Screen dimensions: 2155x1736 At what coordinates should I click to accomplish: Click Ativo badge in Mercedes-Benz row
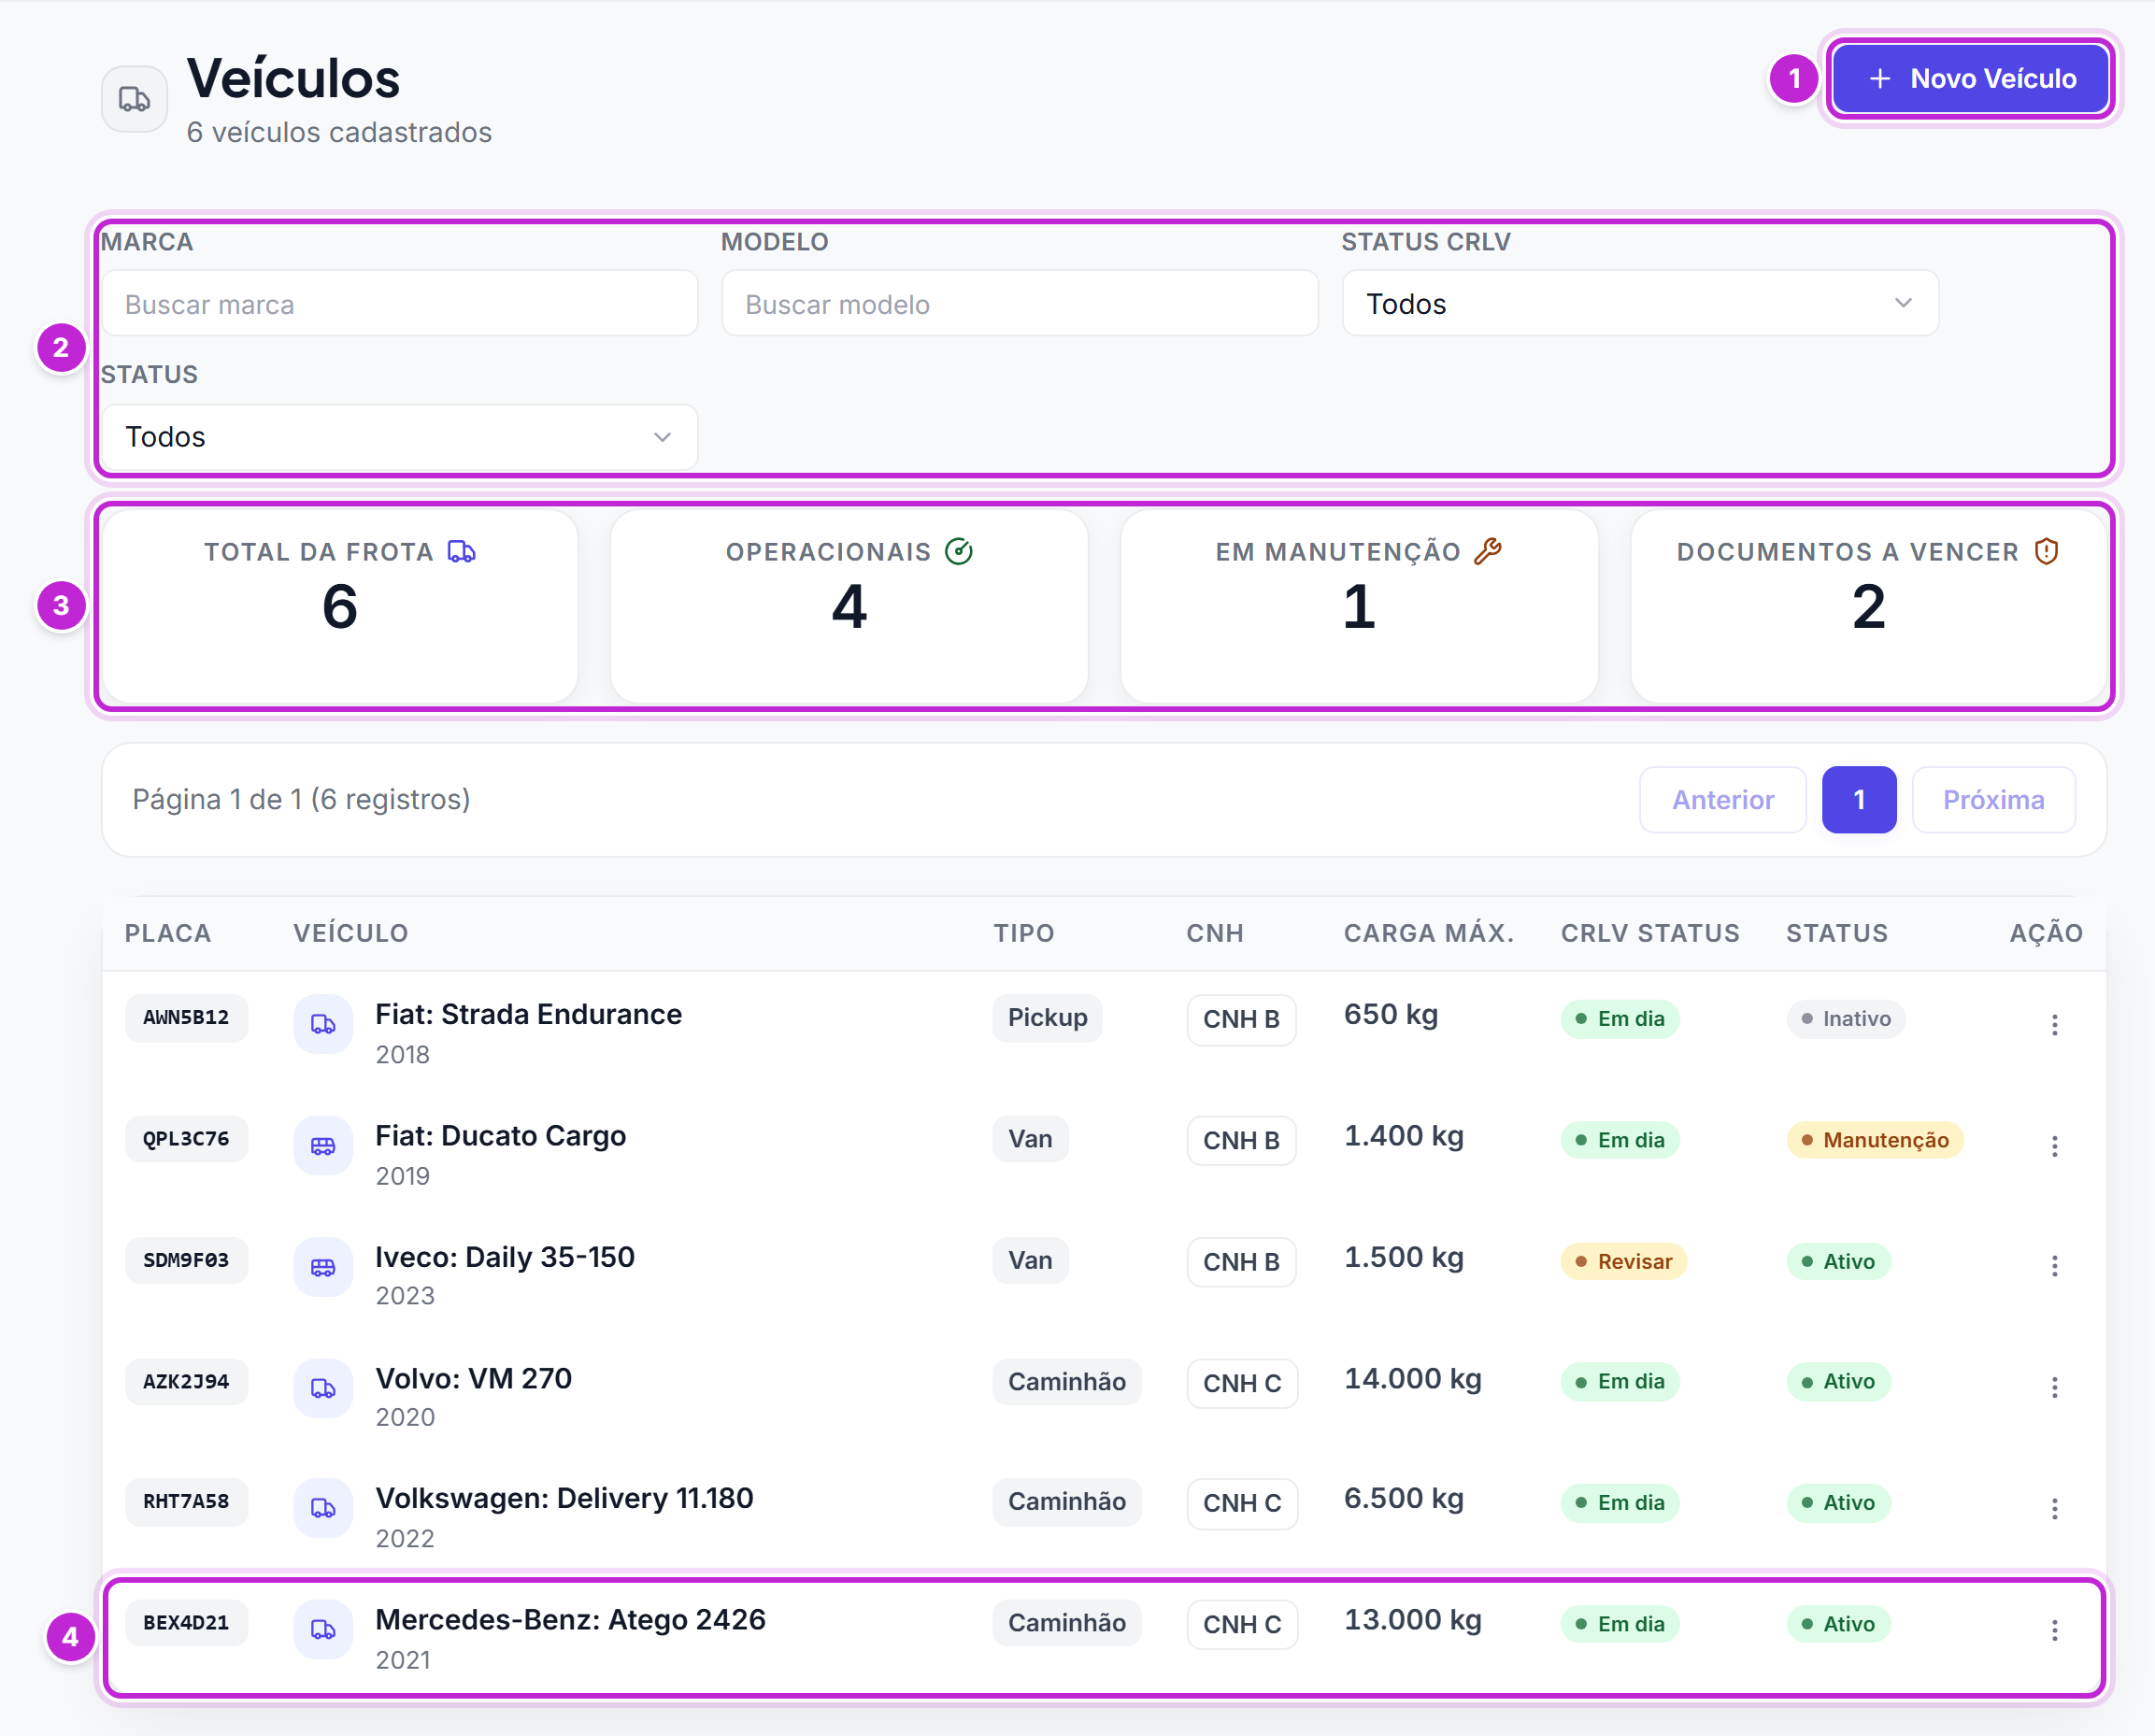(x=1838, y=1625)
